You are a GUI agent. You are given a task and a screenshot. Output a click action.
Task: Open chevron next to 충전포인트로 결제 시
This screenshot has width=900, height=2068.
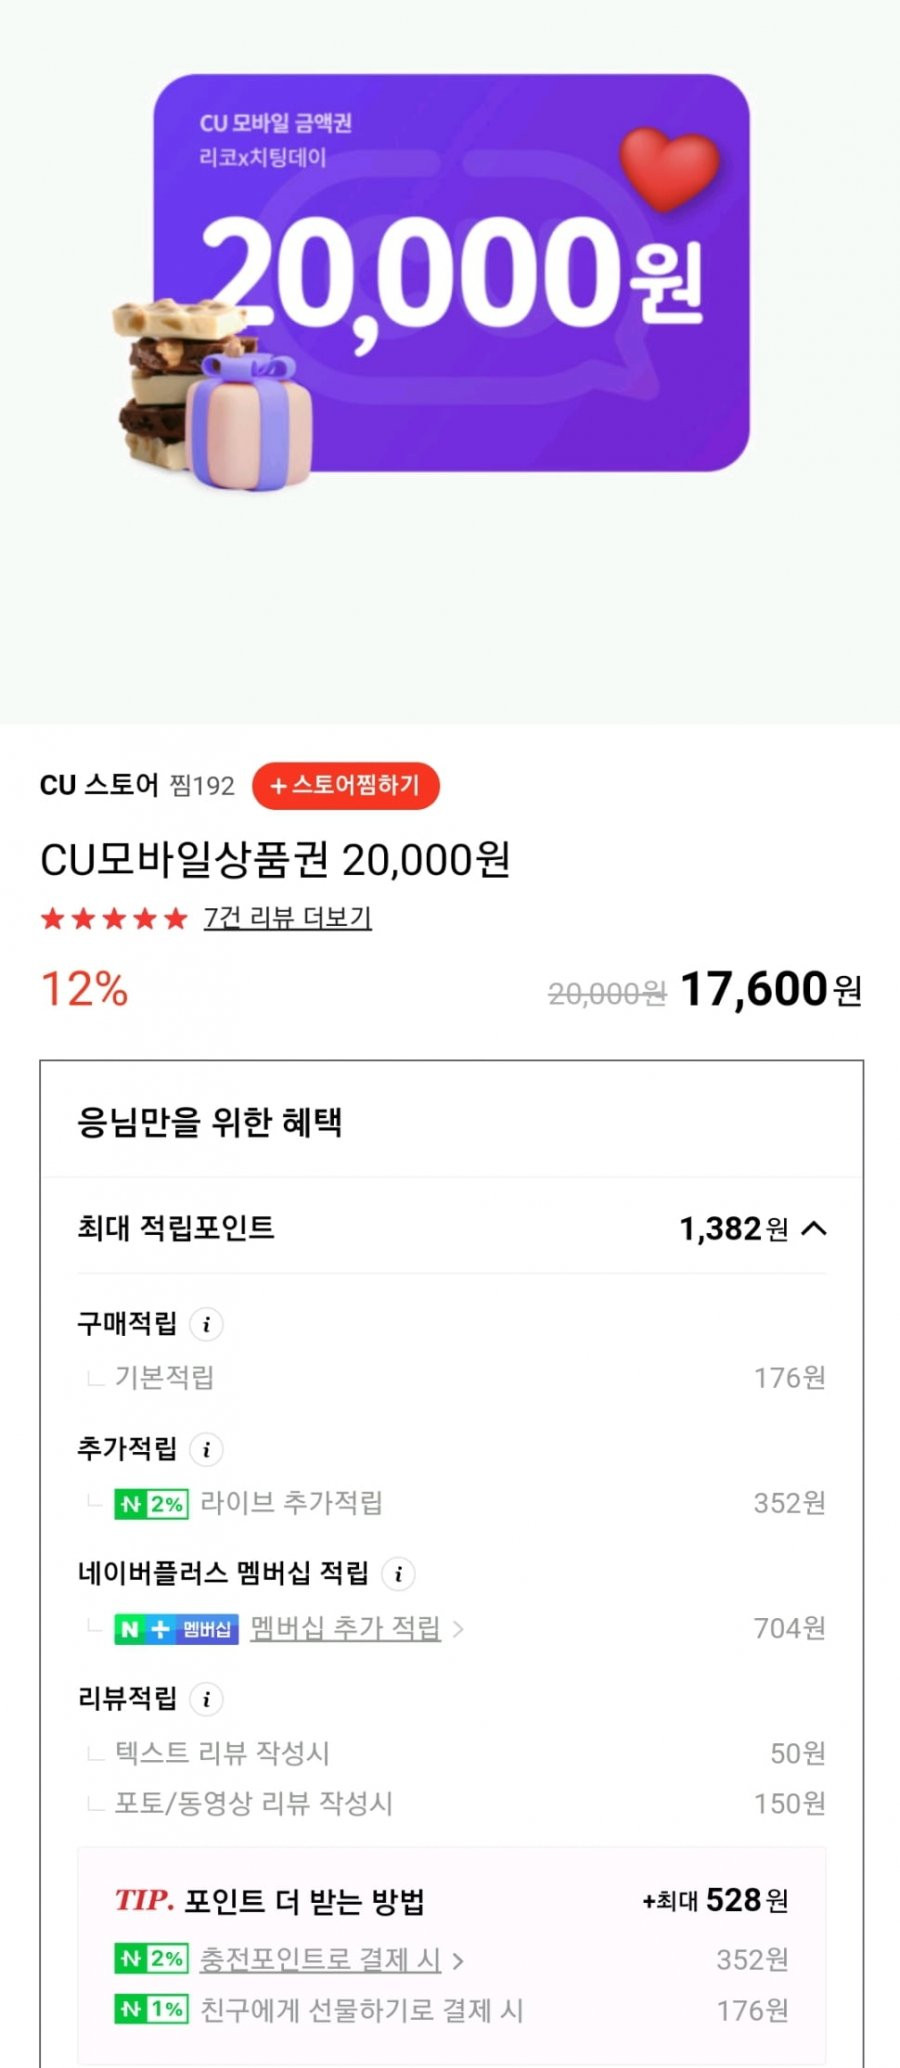click(458, 1960)
